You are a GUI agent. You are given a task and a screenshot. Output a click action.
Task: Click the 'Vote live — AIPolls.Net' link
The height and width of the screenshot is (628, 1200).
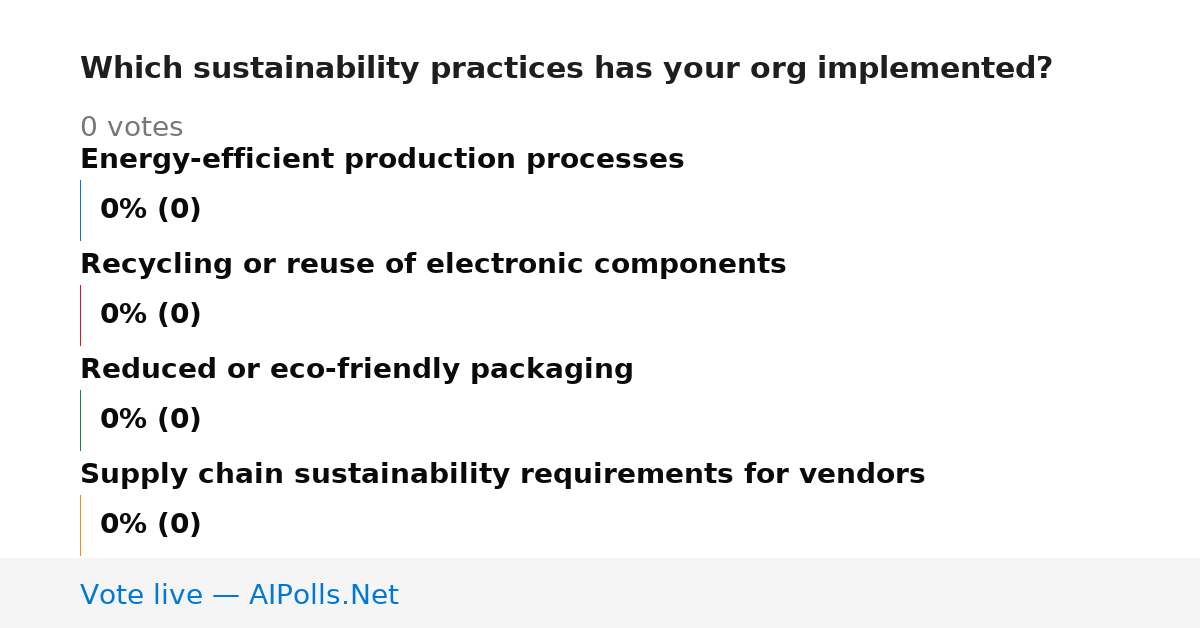[x=239, y=595]
